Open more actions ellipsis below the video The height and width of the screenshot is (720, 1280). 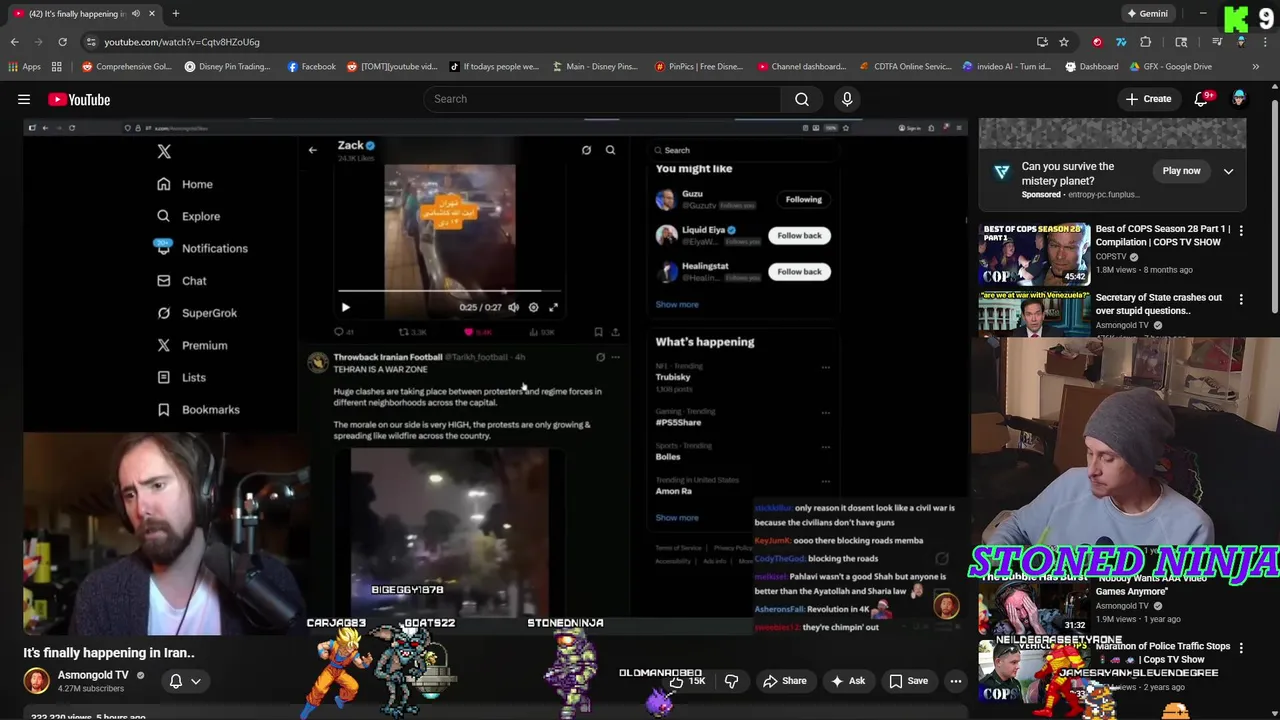(x=956, y=681)
